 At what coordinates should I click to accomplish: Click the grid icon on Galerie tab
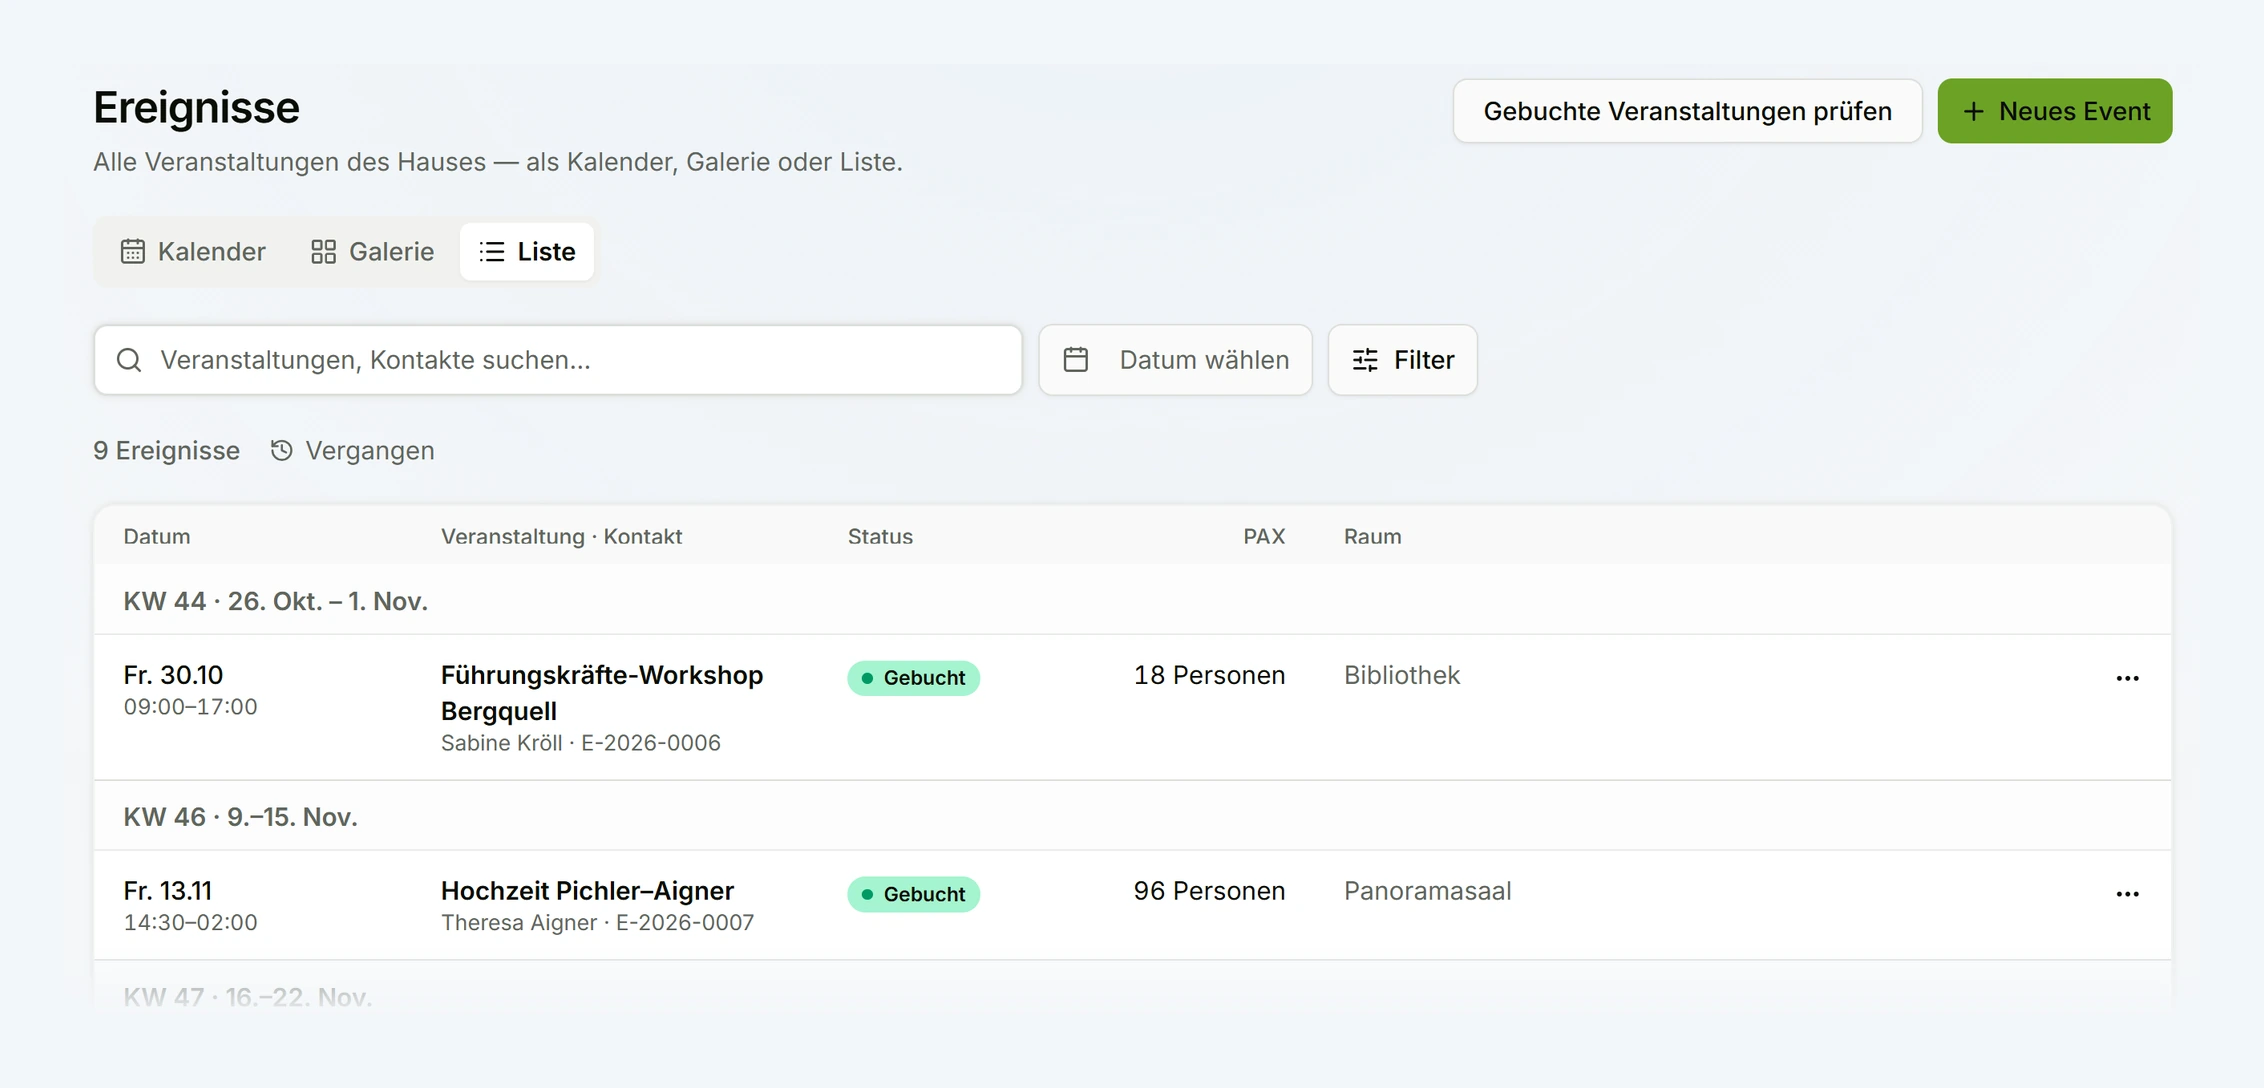tap(323, 251)
